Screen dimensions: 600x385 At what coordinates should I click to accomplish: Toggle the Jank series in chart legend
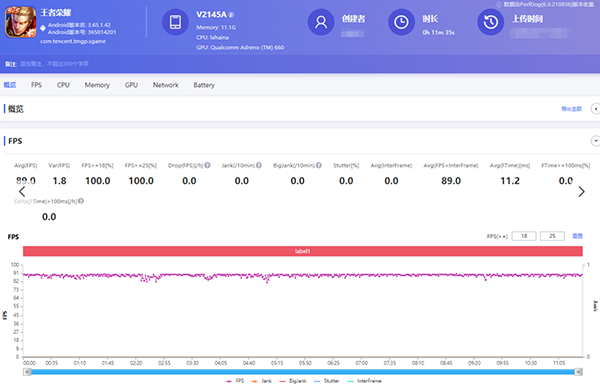[262, 381]
